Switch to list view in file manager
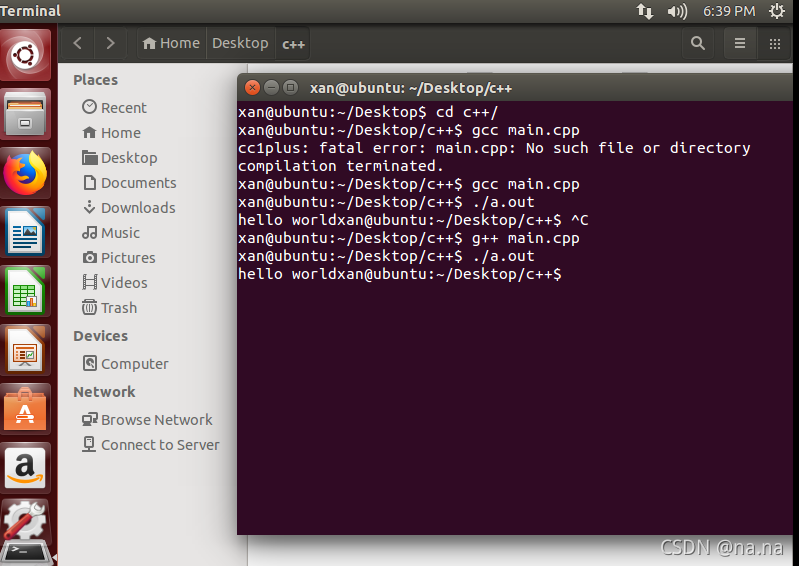799x566 pixels. (740, 43)
